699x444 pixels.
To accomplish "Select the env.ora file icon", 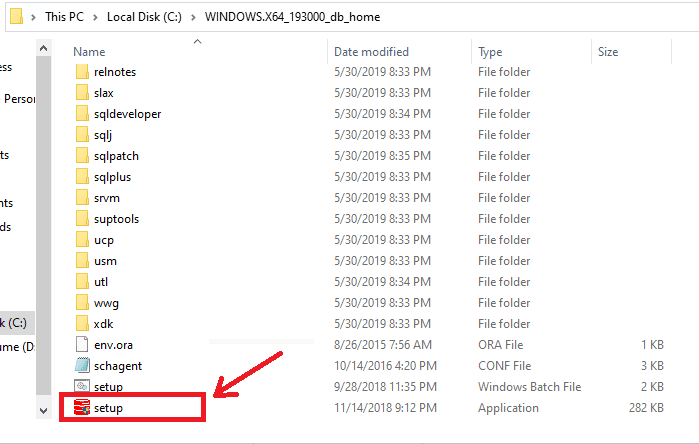I will point(82,345).
